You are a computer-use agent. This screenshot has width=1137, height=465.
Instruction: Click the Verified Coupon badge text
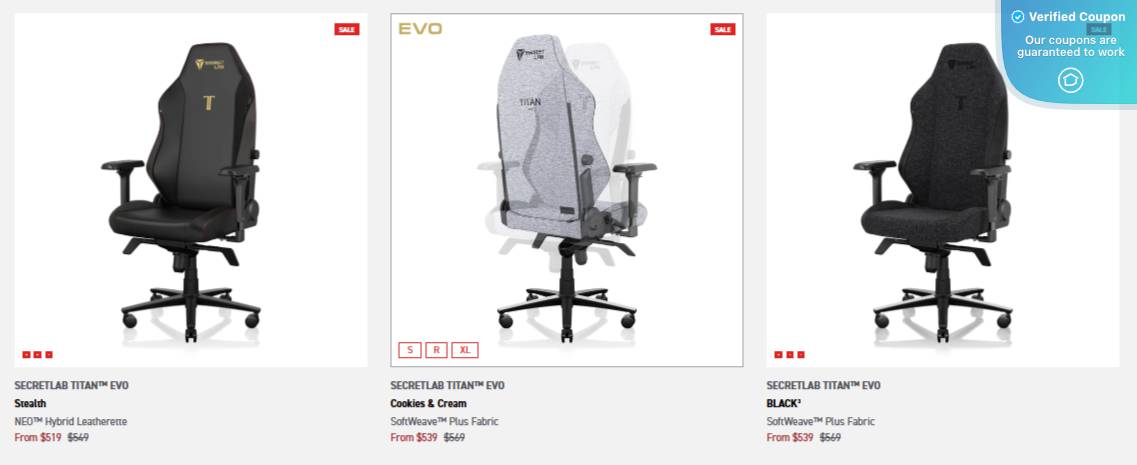pyautogui.click(x=1077, y=17)
